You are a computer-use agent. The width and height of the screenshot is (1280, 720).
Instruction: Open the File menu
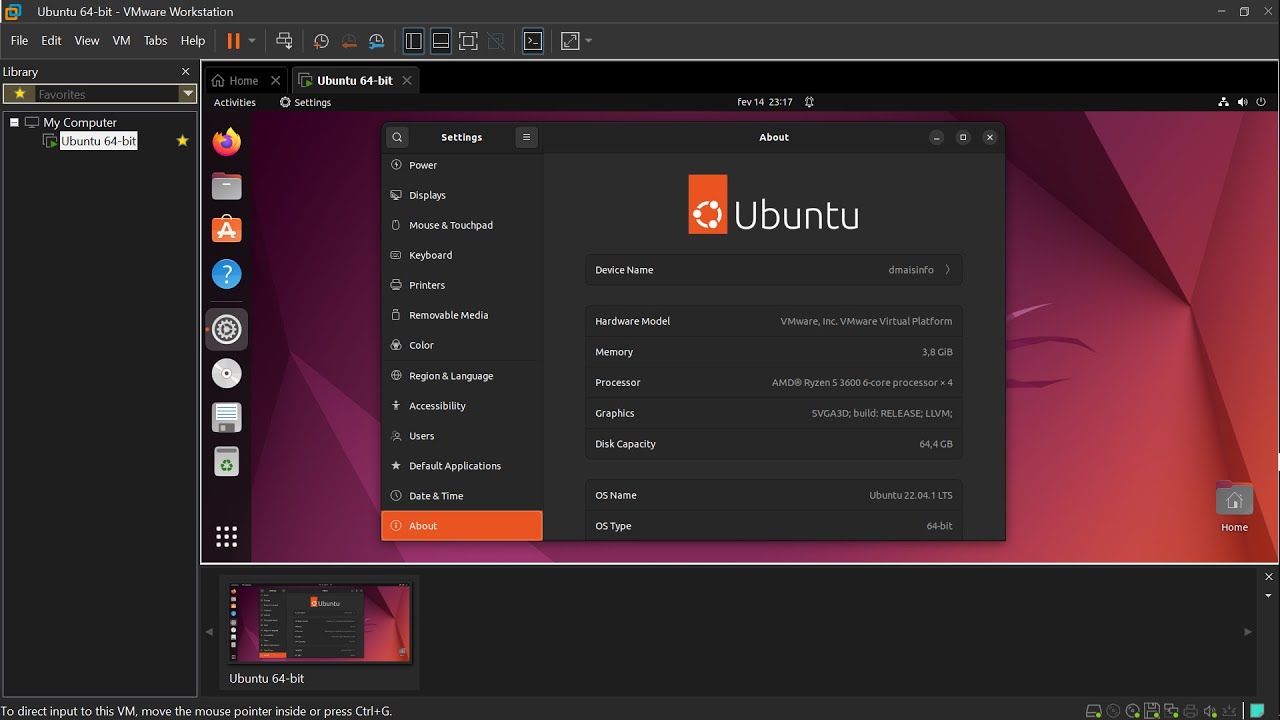point(19,41)
